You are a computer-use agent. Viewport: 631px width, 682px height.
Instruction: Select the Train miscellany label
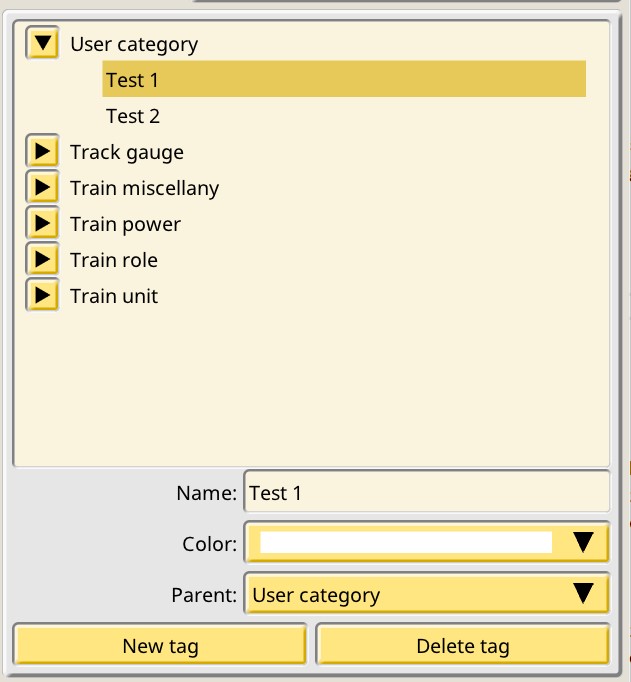[144, 189]
